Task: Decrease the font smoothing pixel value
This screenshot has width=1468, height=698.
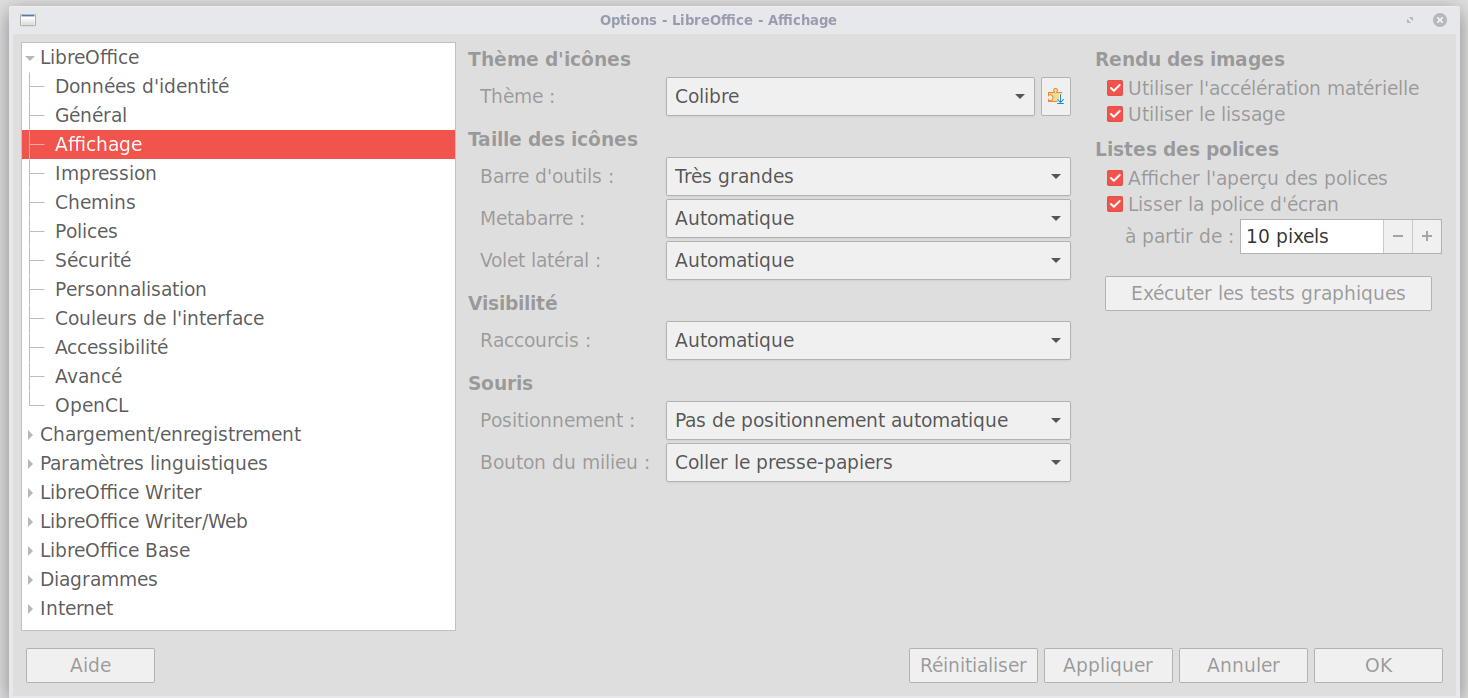Action: tap(1398, 237)
